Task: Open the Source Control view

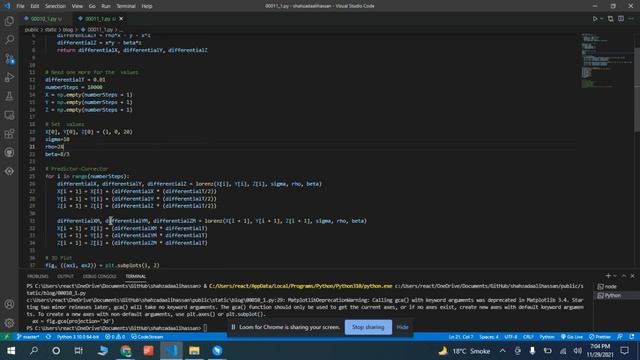Action: 9,58
